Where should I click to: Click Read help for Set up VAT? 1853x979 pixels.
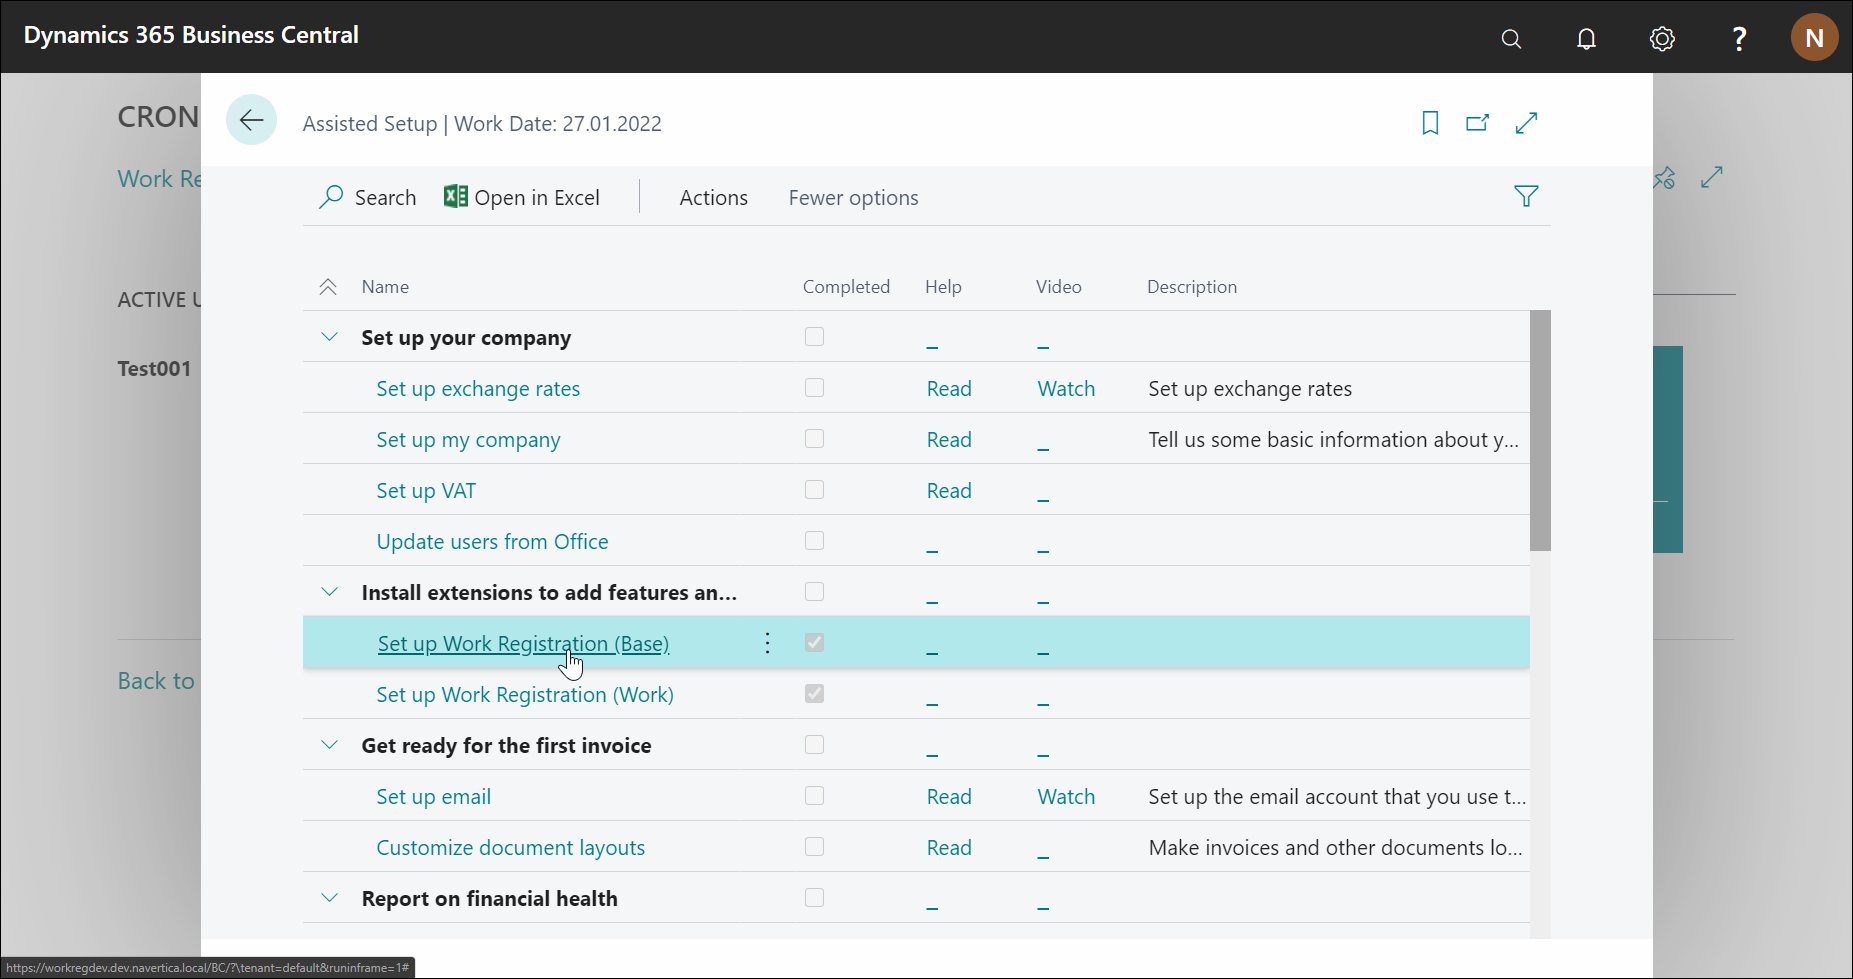949,491
